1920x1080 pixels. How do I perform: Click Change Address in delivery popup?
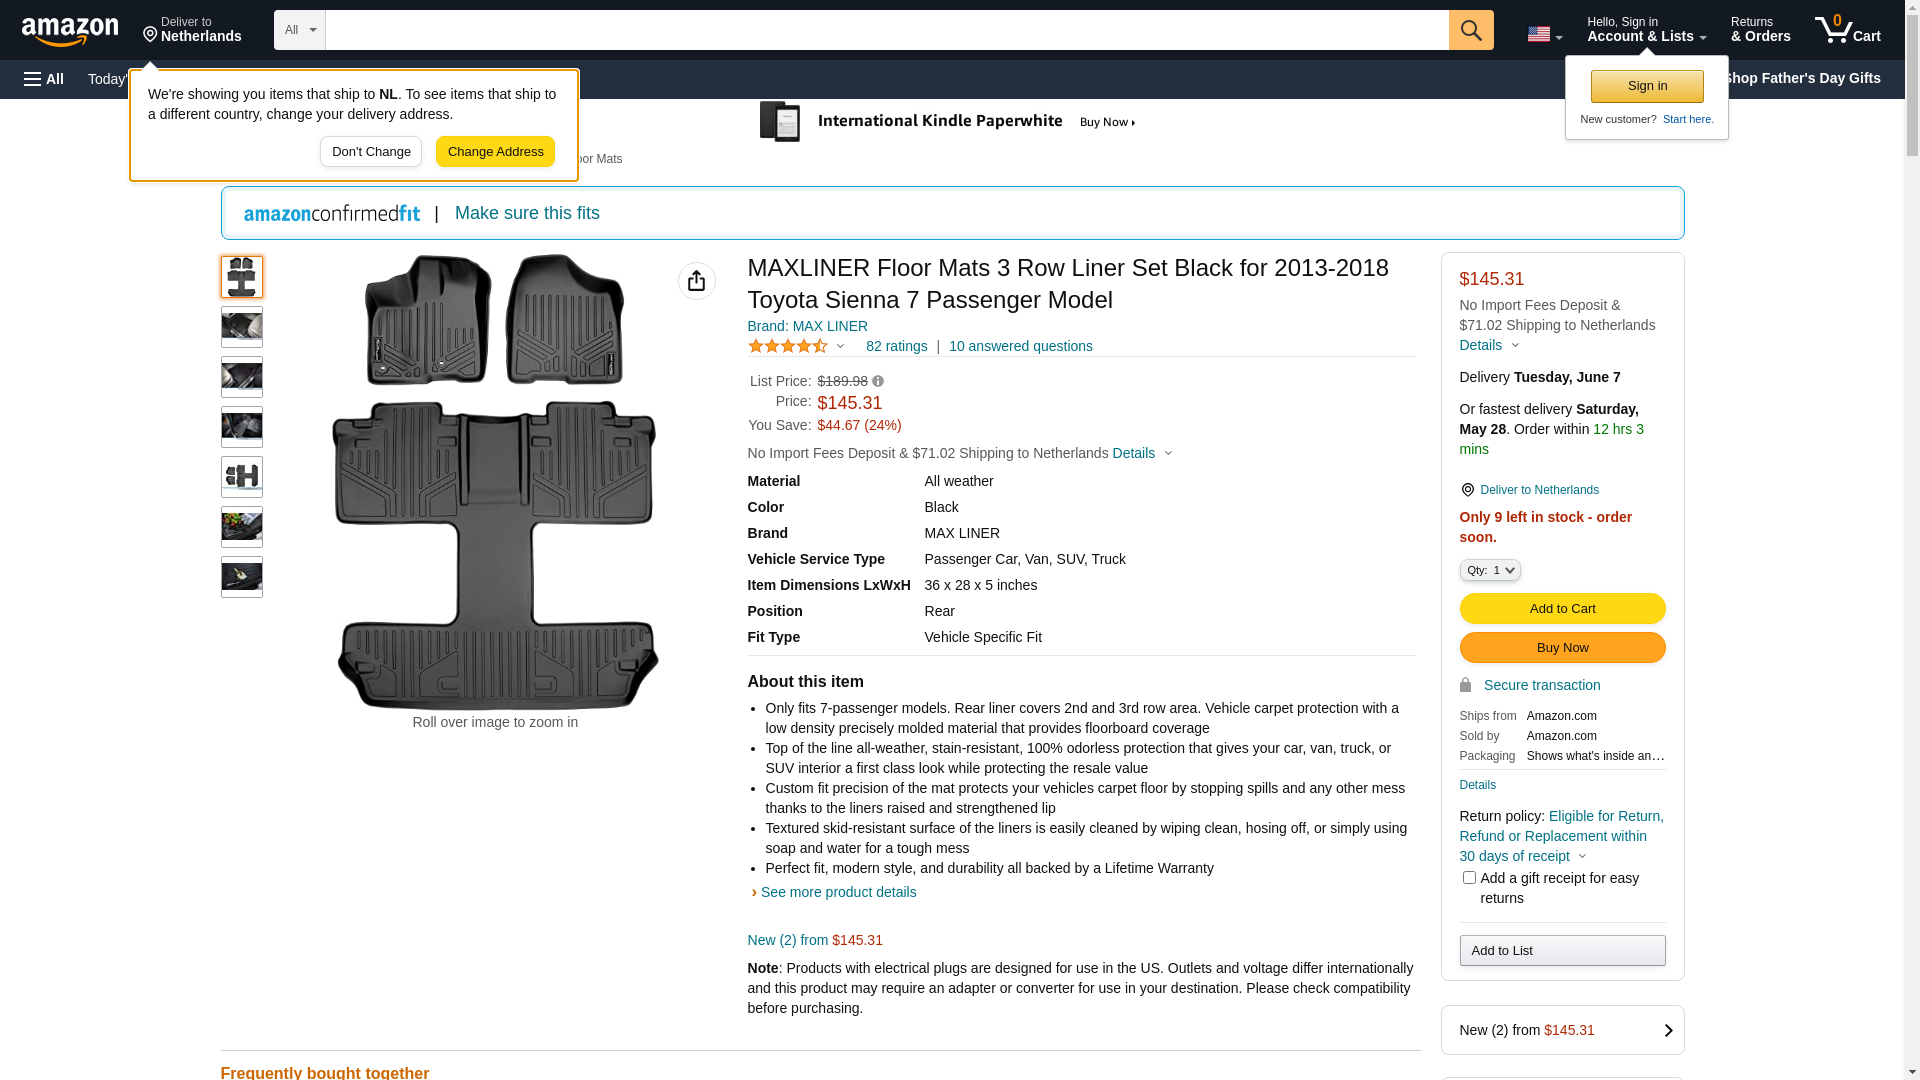(x=495, y=152)
